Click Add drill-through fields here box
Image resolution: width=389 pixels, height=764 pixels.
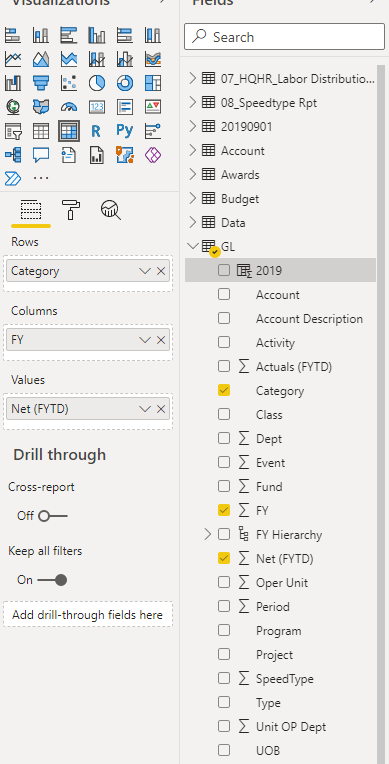tap(88, 614)
